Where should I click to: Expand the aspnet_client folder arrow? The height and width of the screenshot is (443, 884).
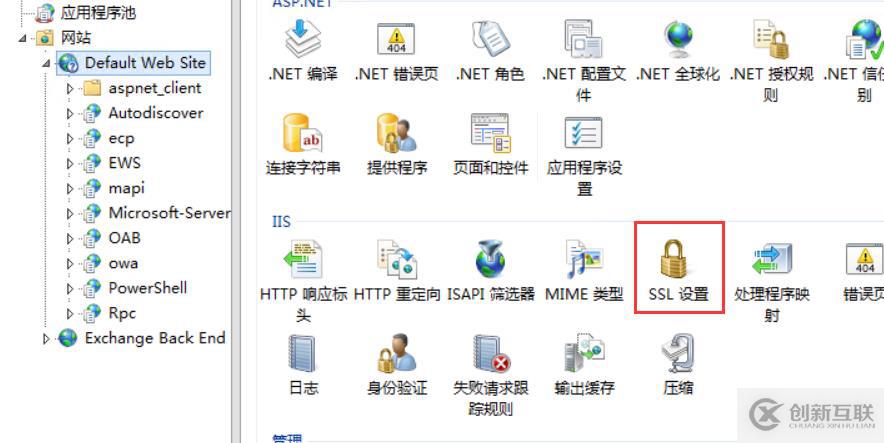click(70, 88)
